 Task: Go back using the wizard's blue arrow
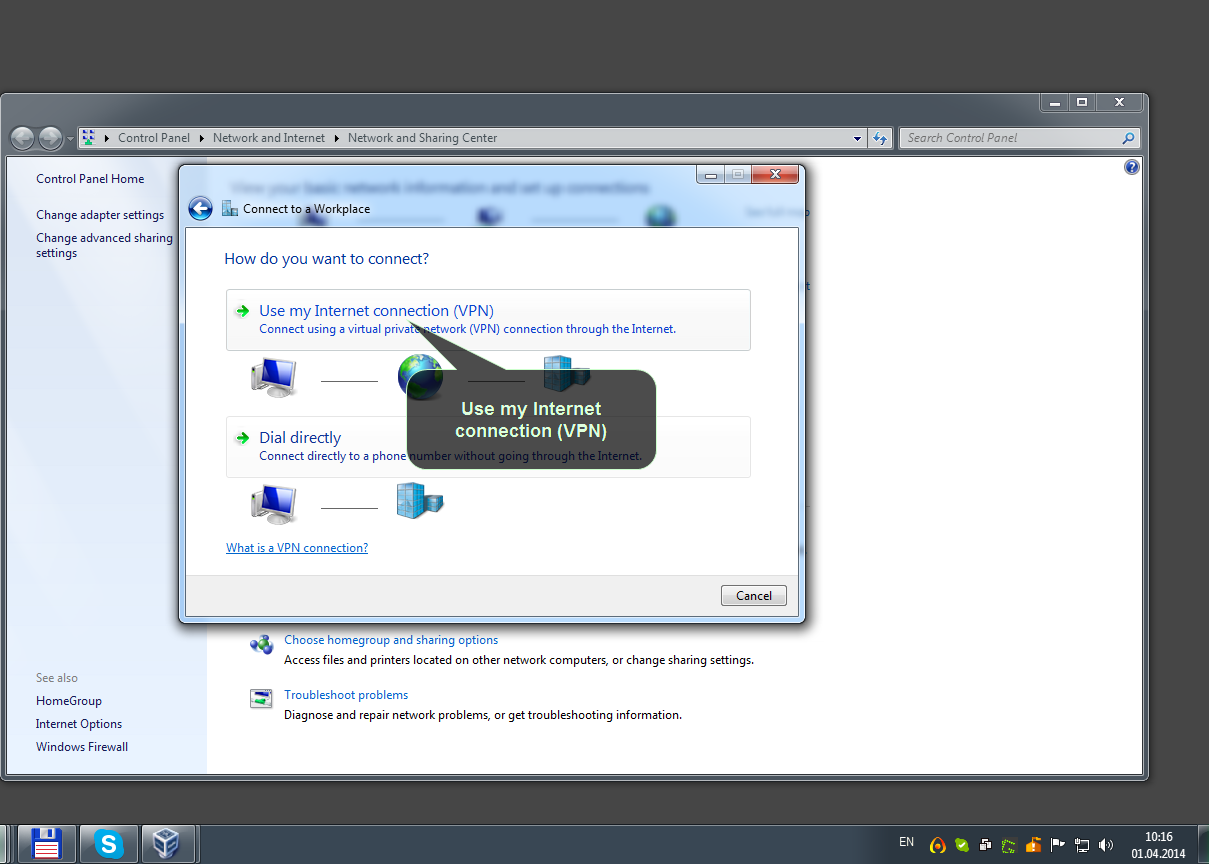click(x=200, y=208)
